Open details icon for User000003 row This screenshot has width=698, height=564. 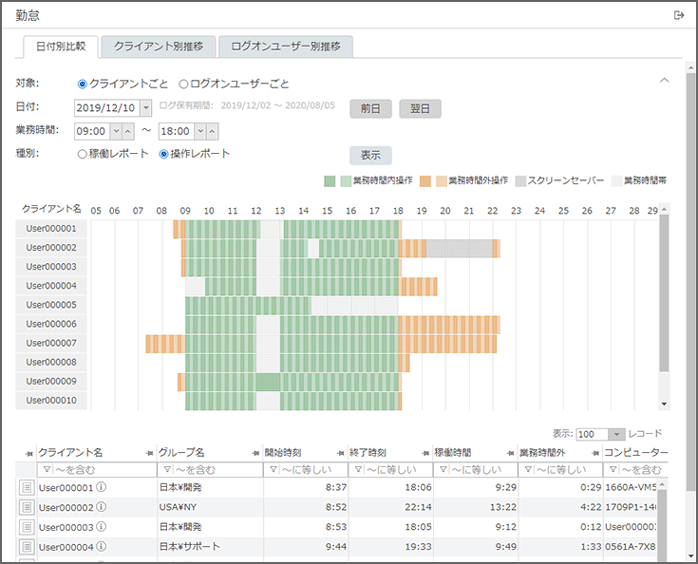27,527
